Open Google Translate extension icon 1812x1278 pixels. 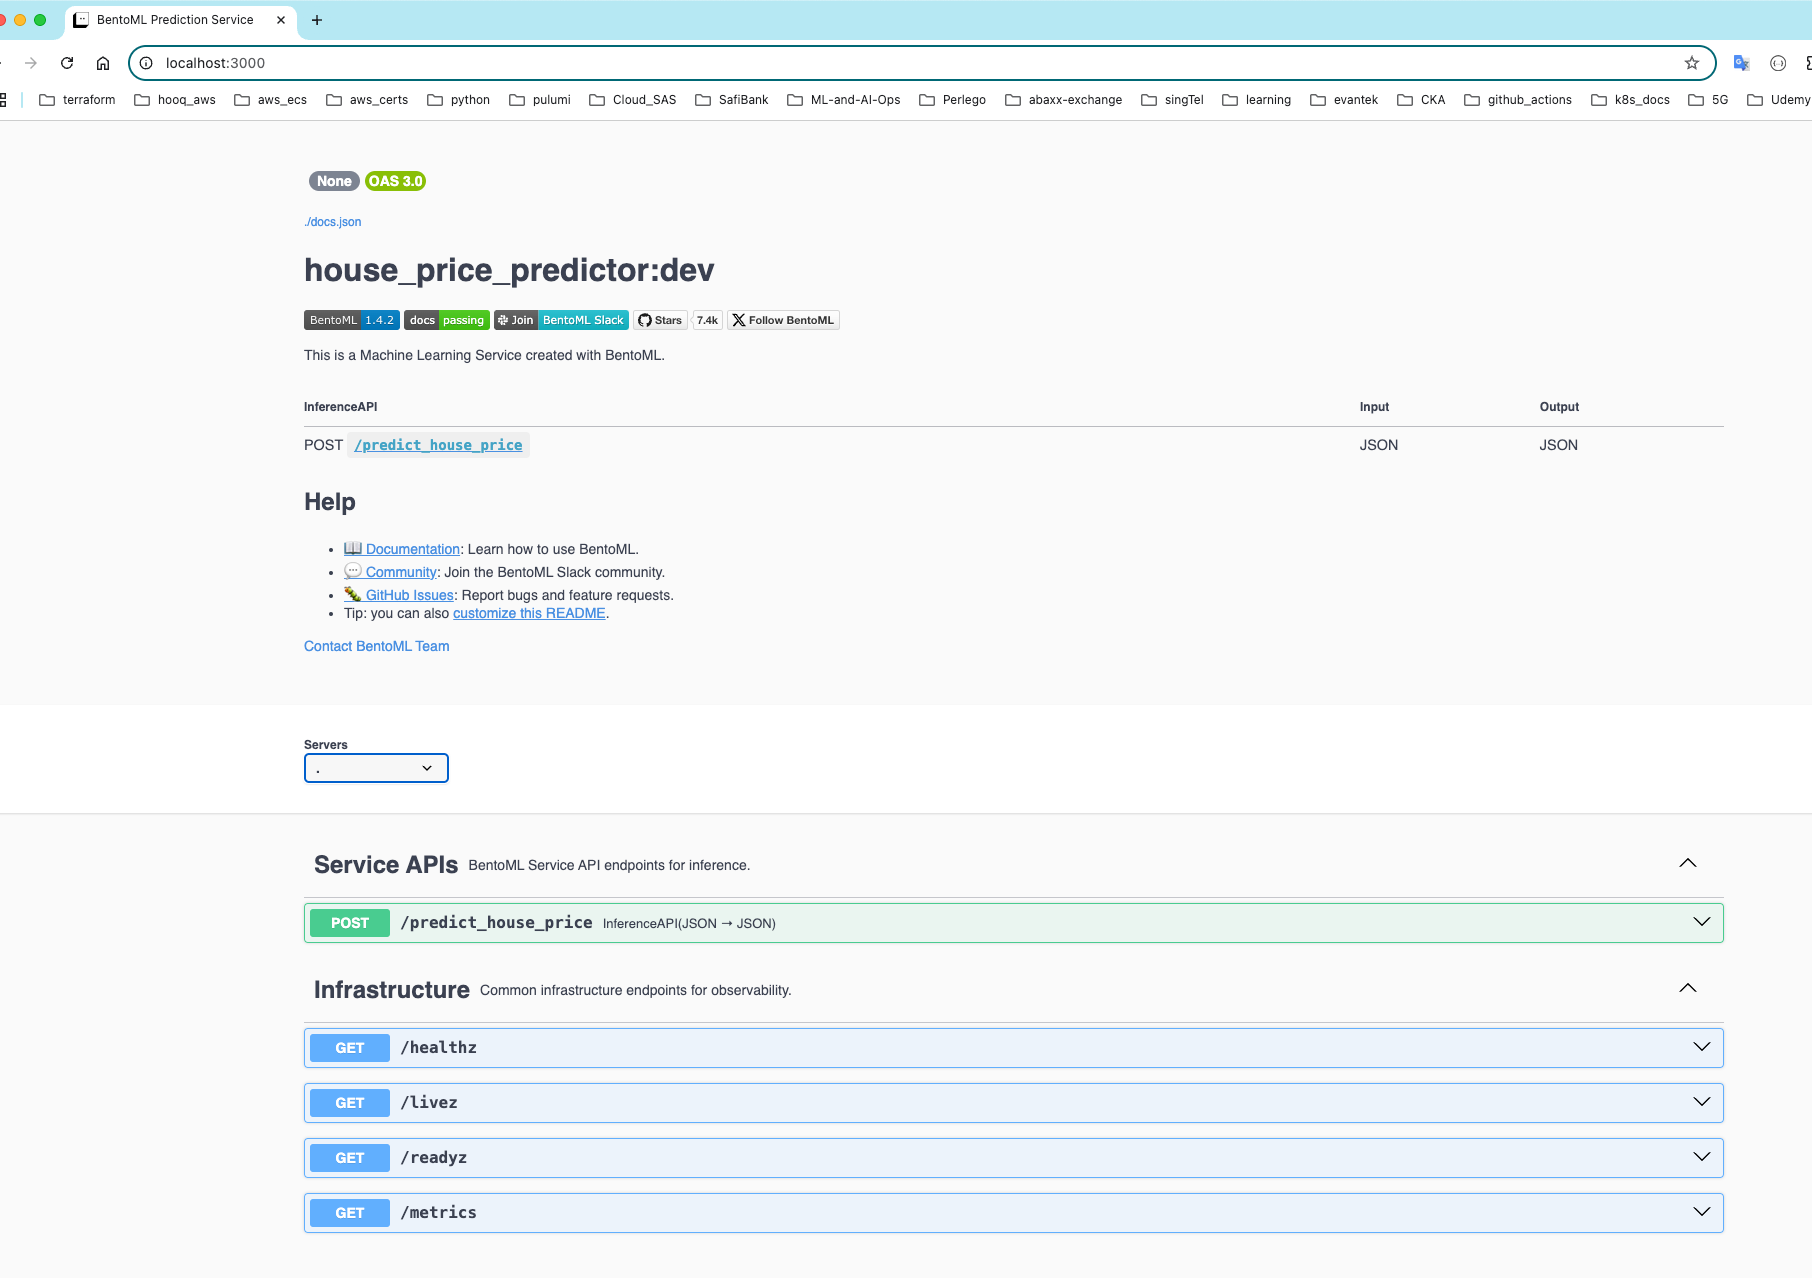click(1741, 63)
